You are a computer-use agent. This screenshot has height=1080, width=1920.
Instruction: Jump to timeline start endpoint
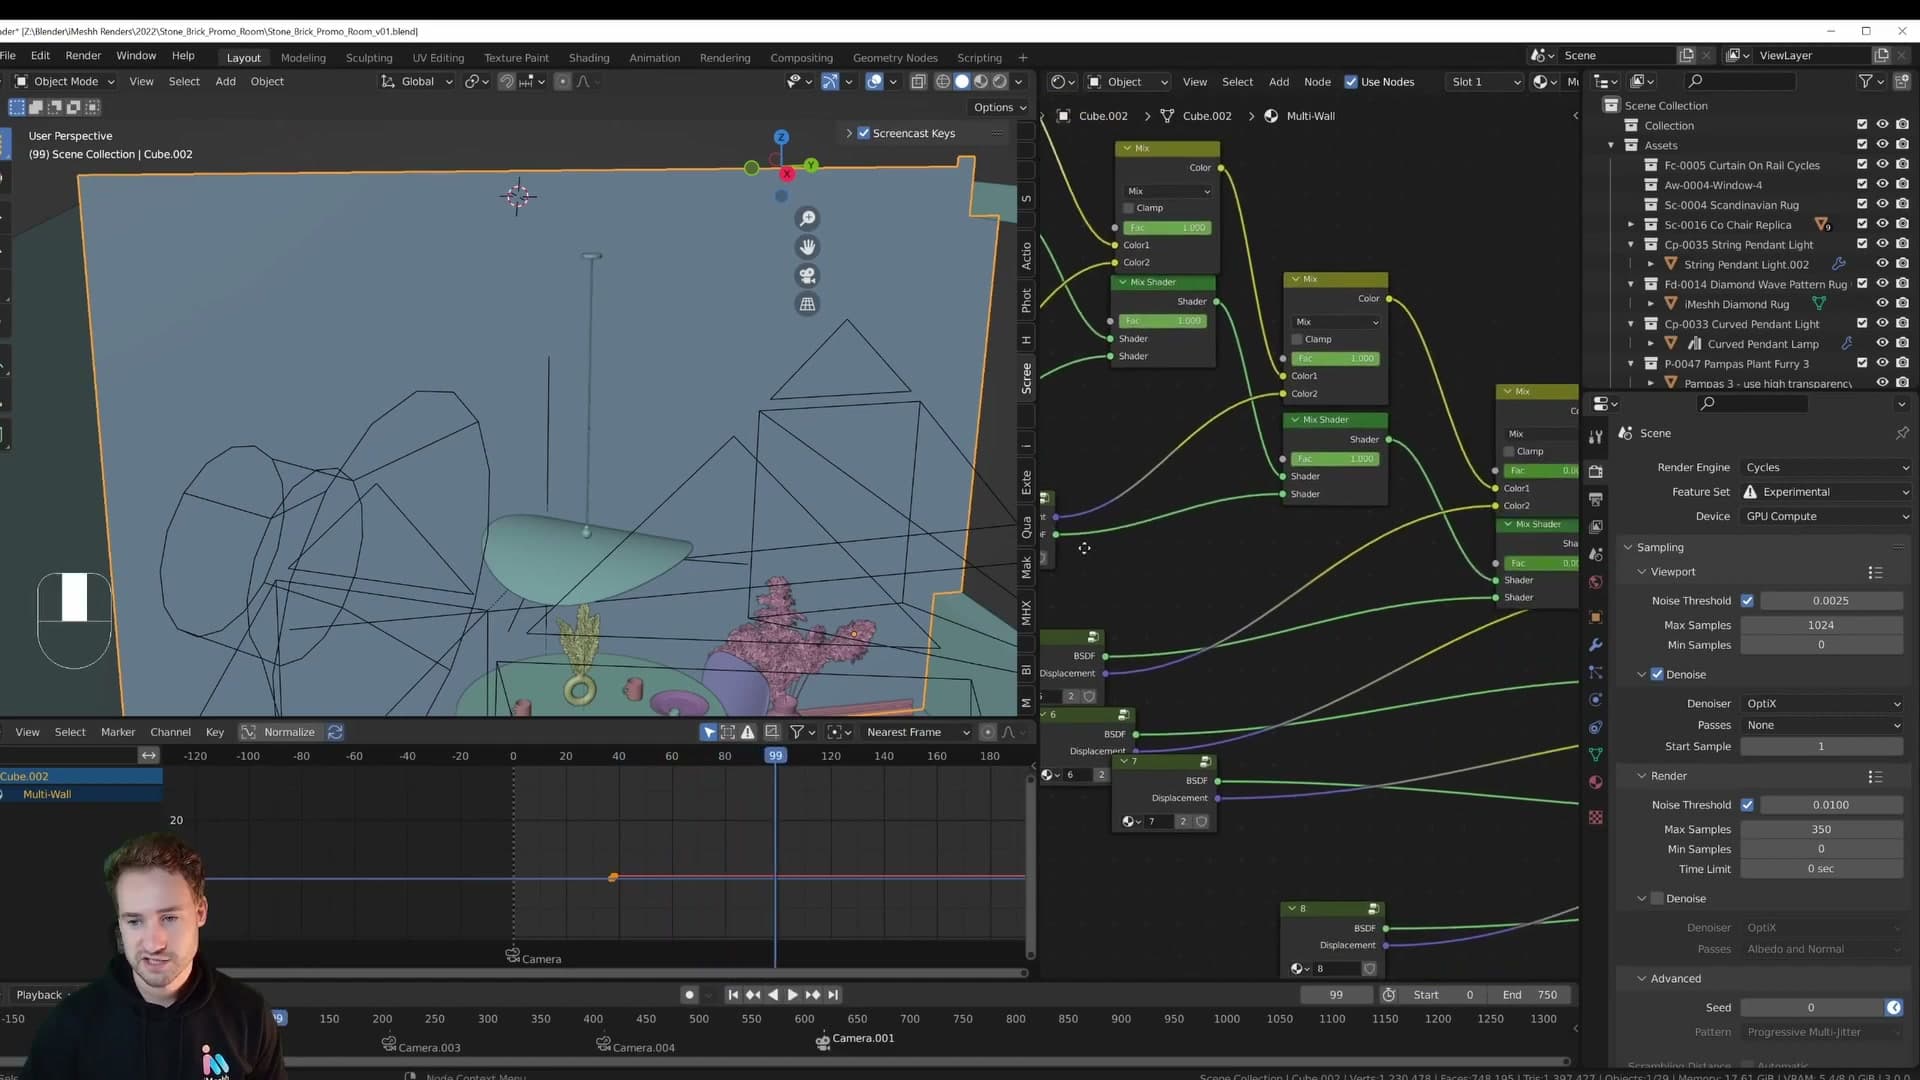[733, 995]
